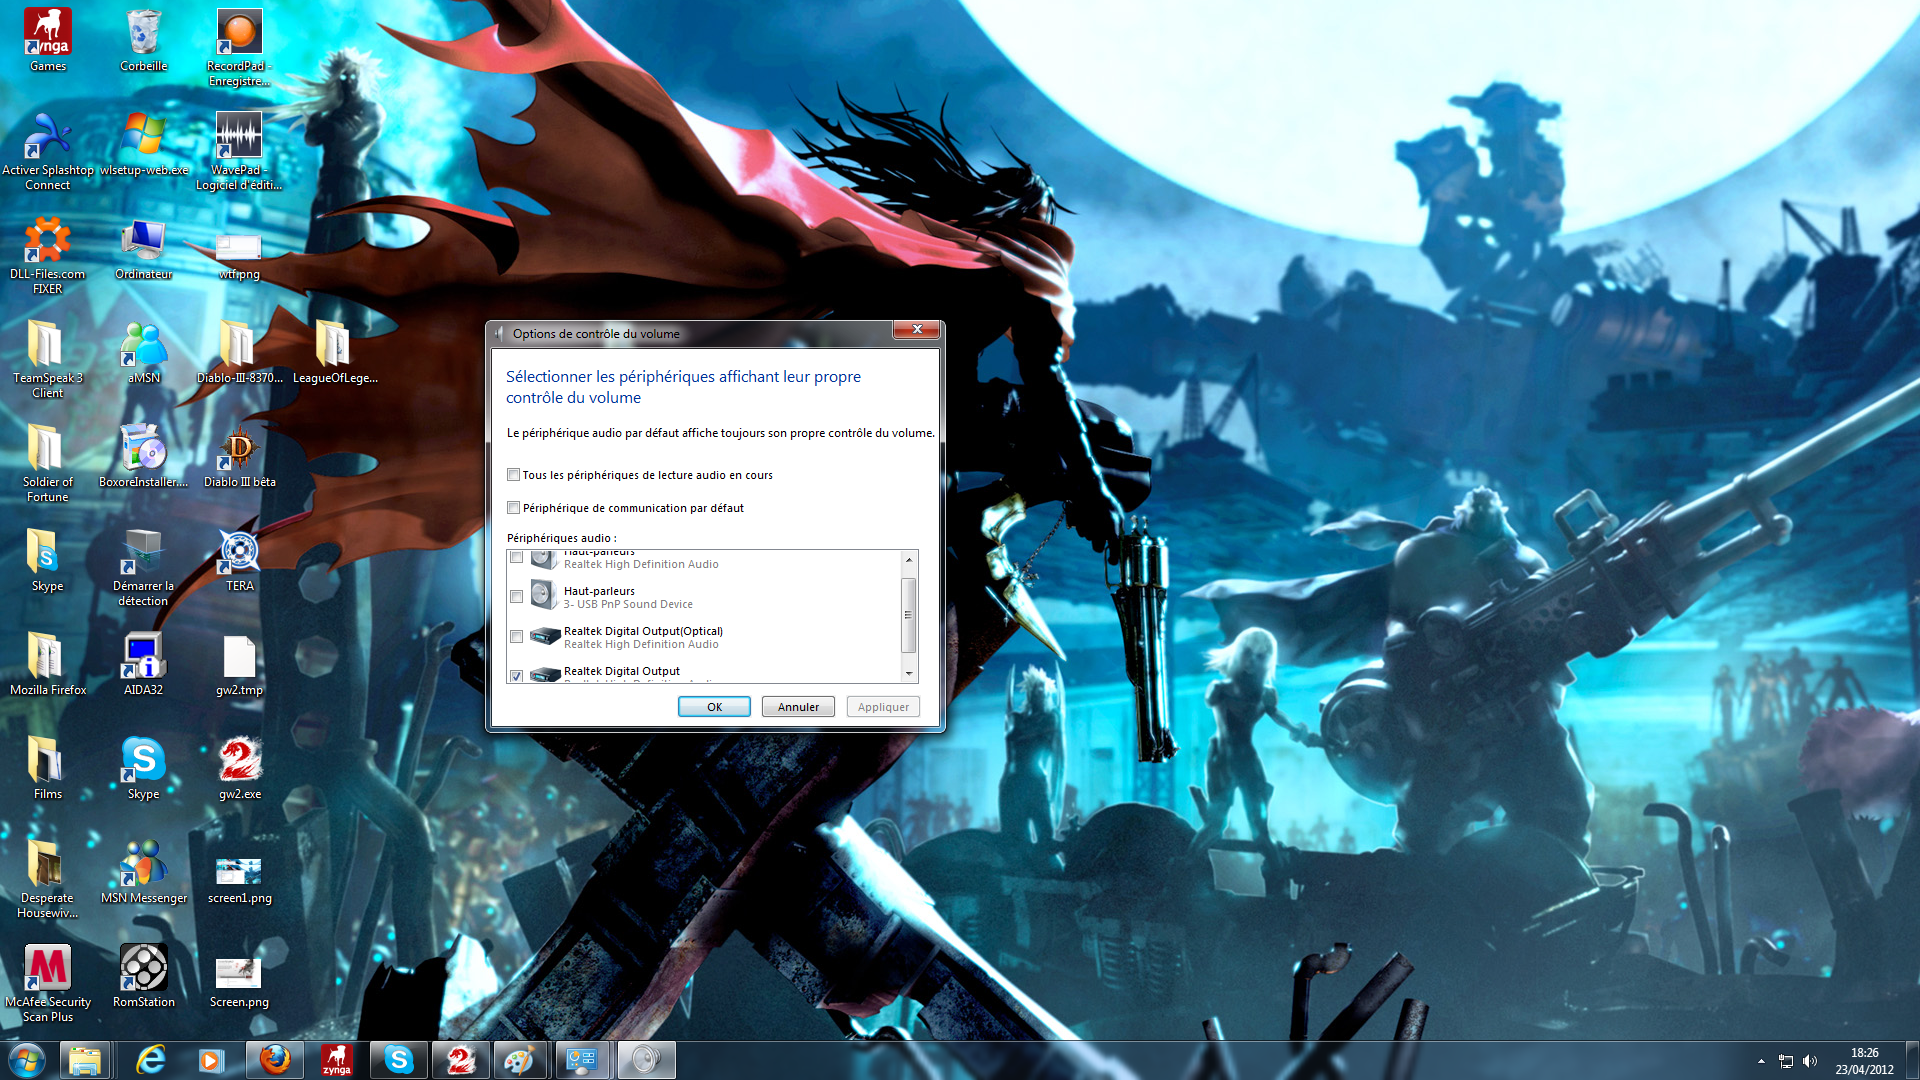Viewport: 1920px width, 1080px height.
Task: Click the device list scroll-down arrow
Action: pyautogui.click(x=909, y=674)
